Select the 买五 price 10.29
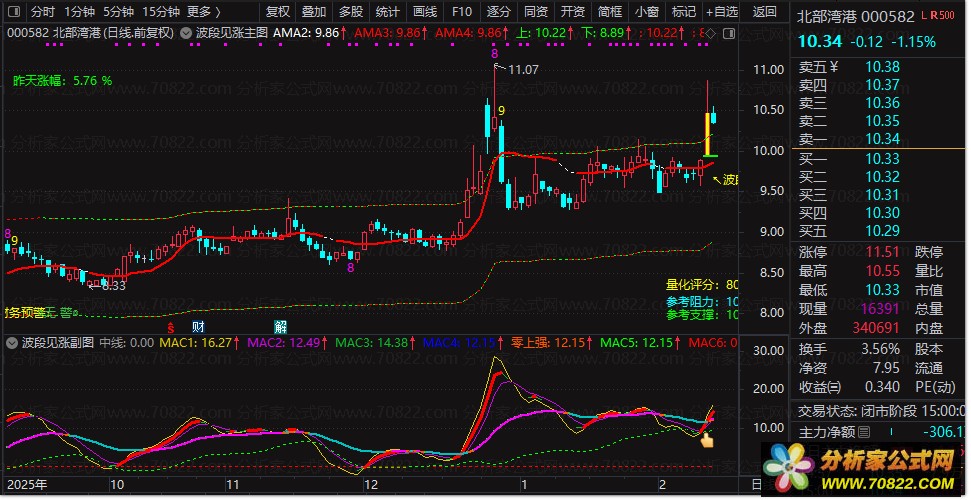The height and width of the screenshot is (500, 971). pyautogui.click(x=882, y=231)
